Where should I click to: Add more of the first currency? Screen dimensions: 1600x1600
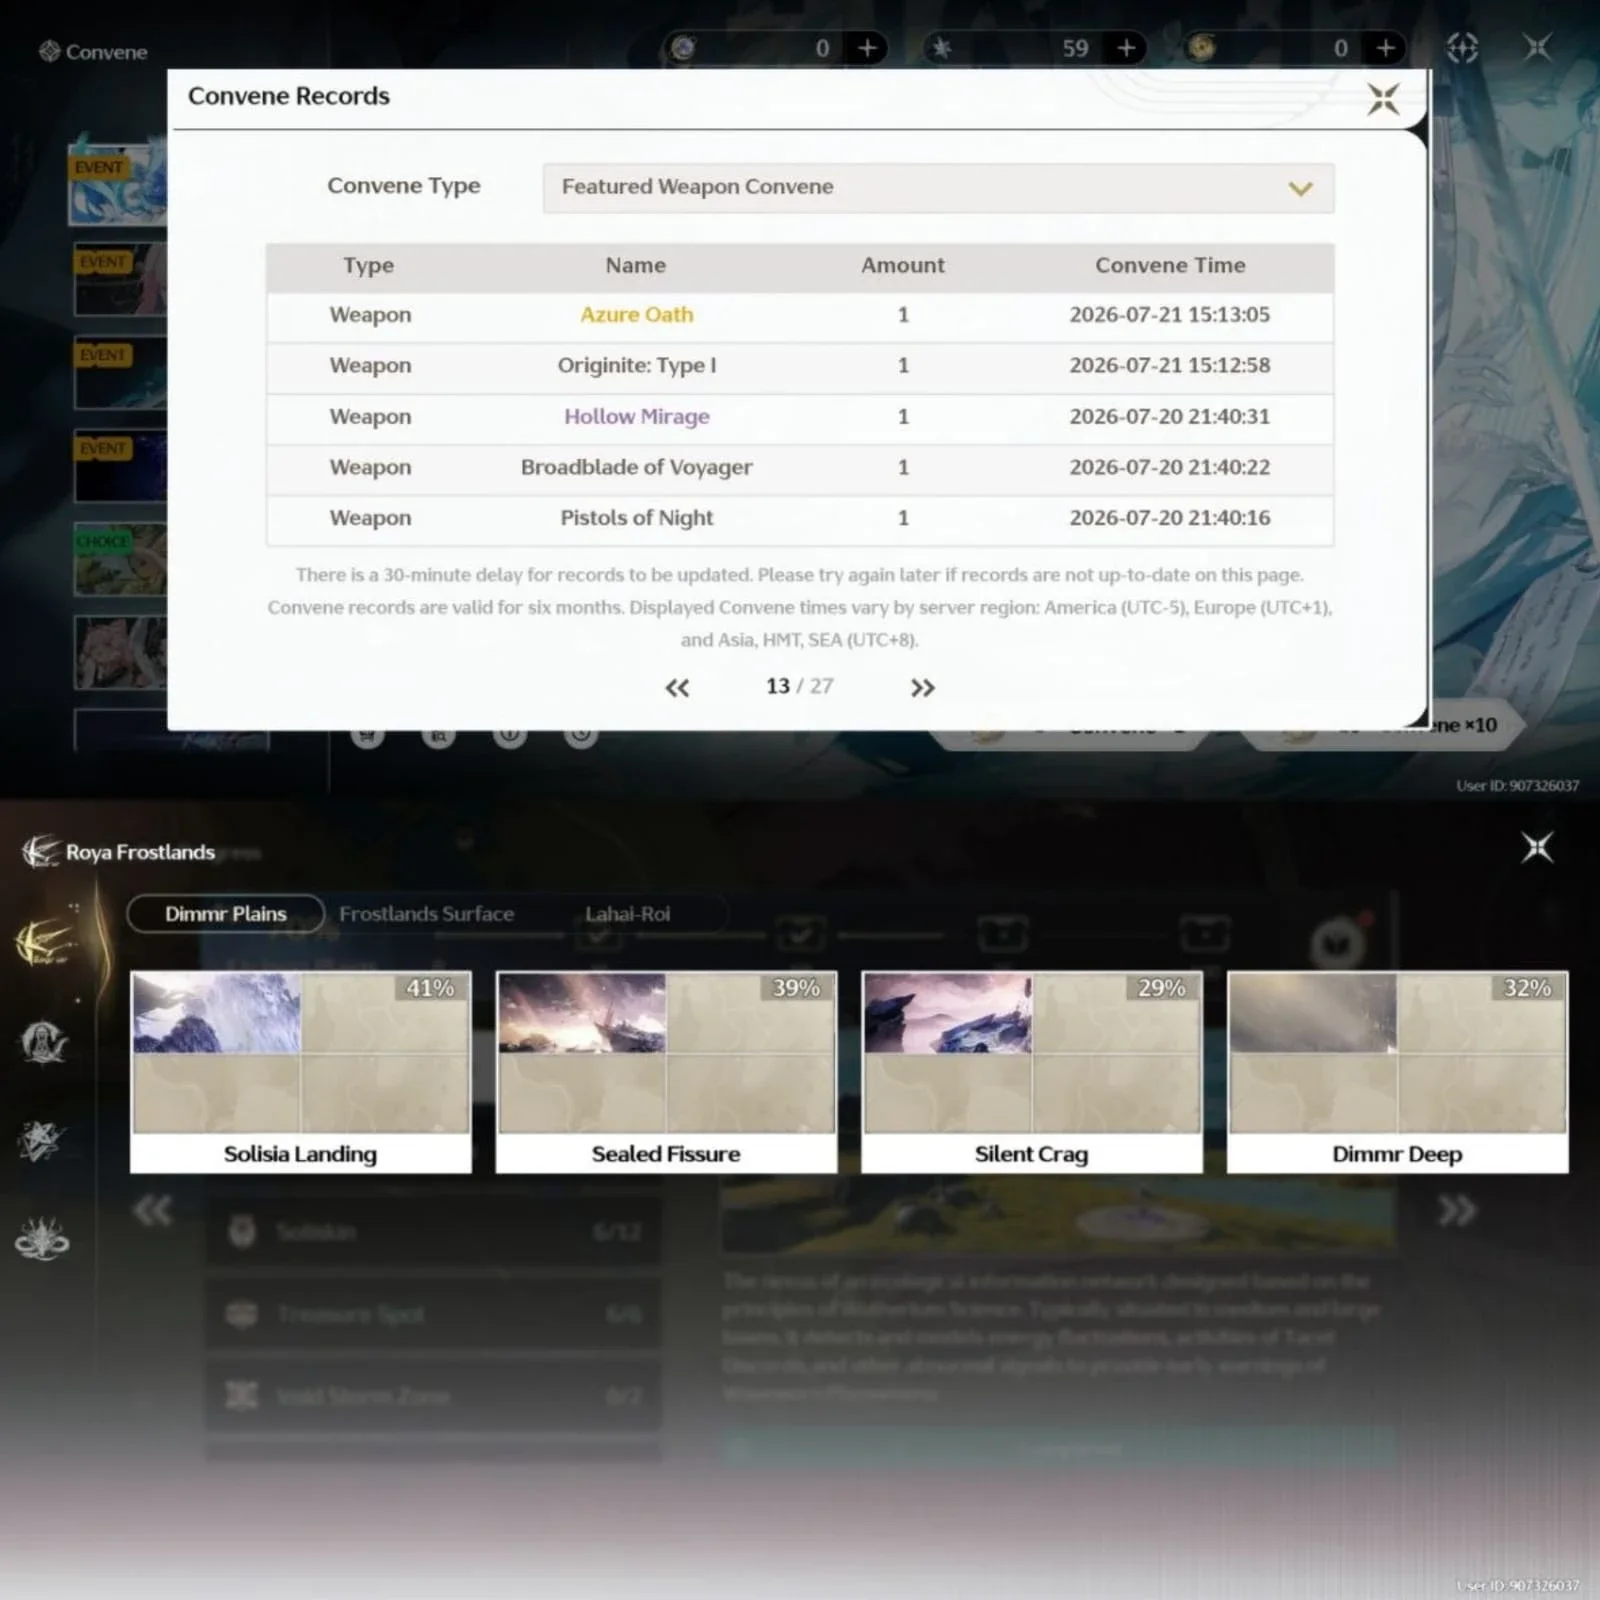(868, 47)
